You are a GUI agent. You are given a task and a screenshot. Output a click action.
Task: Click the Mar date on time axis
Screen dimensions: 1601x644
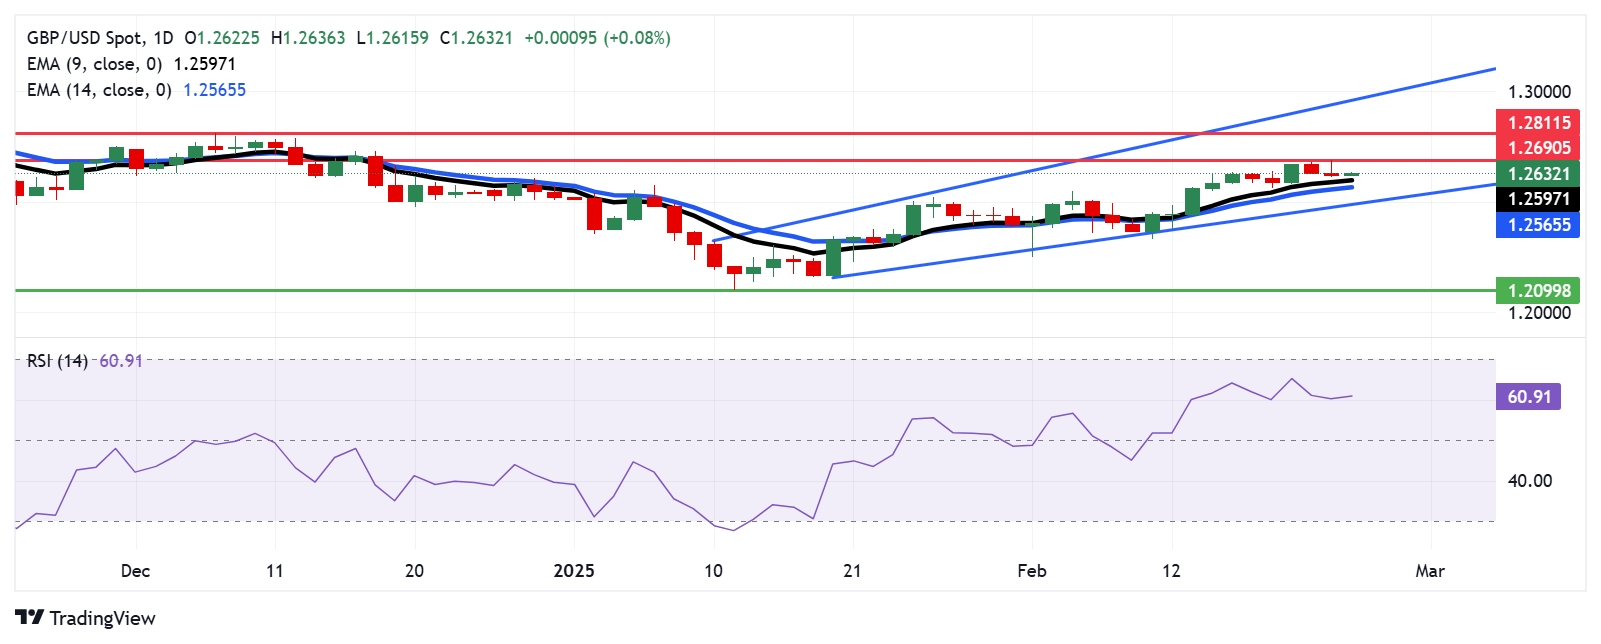(x=1430, y=571)
